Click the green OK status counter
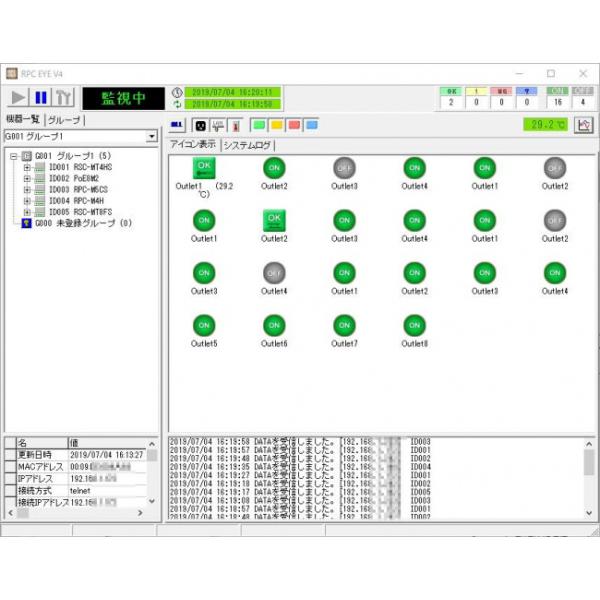Screen dimensions: 600x600 451,98
